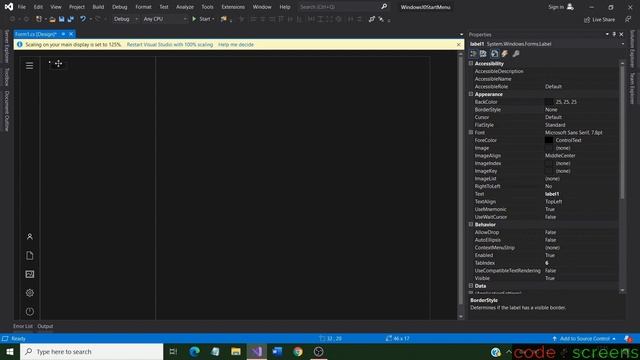640x360 pixels.
Task: Open the Extensions menu
Action: pyautogui.click(x=233, y=7)
